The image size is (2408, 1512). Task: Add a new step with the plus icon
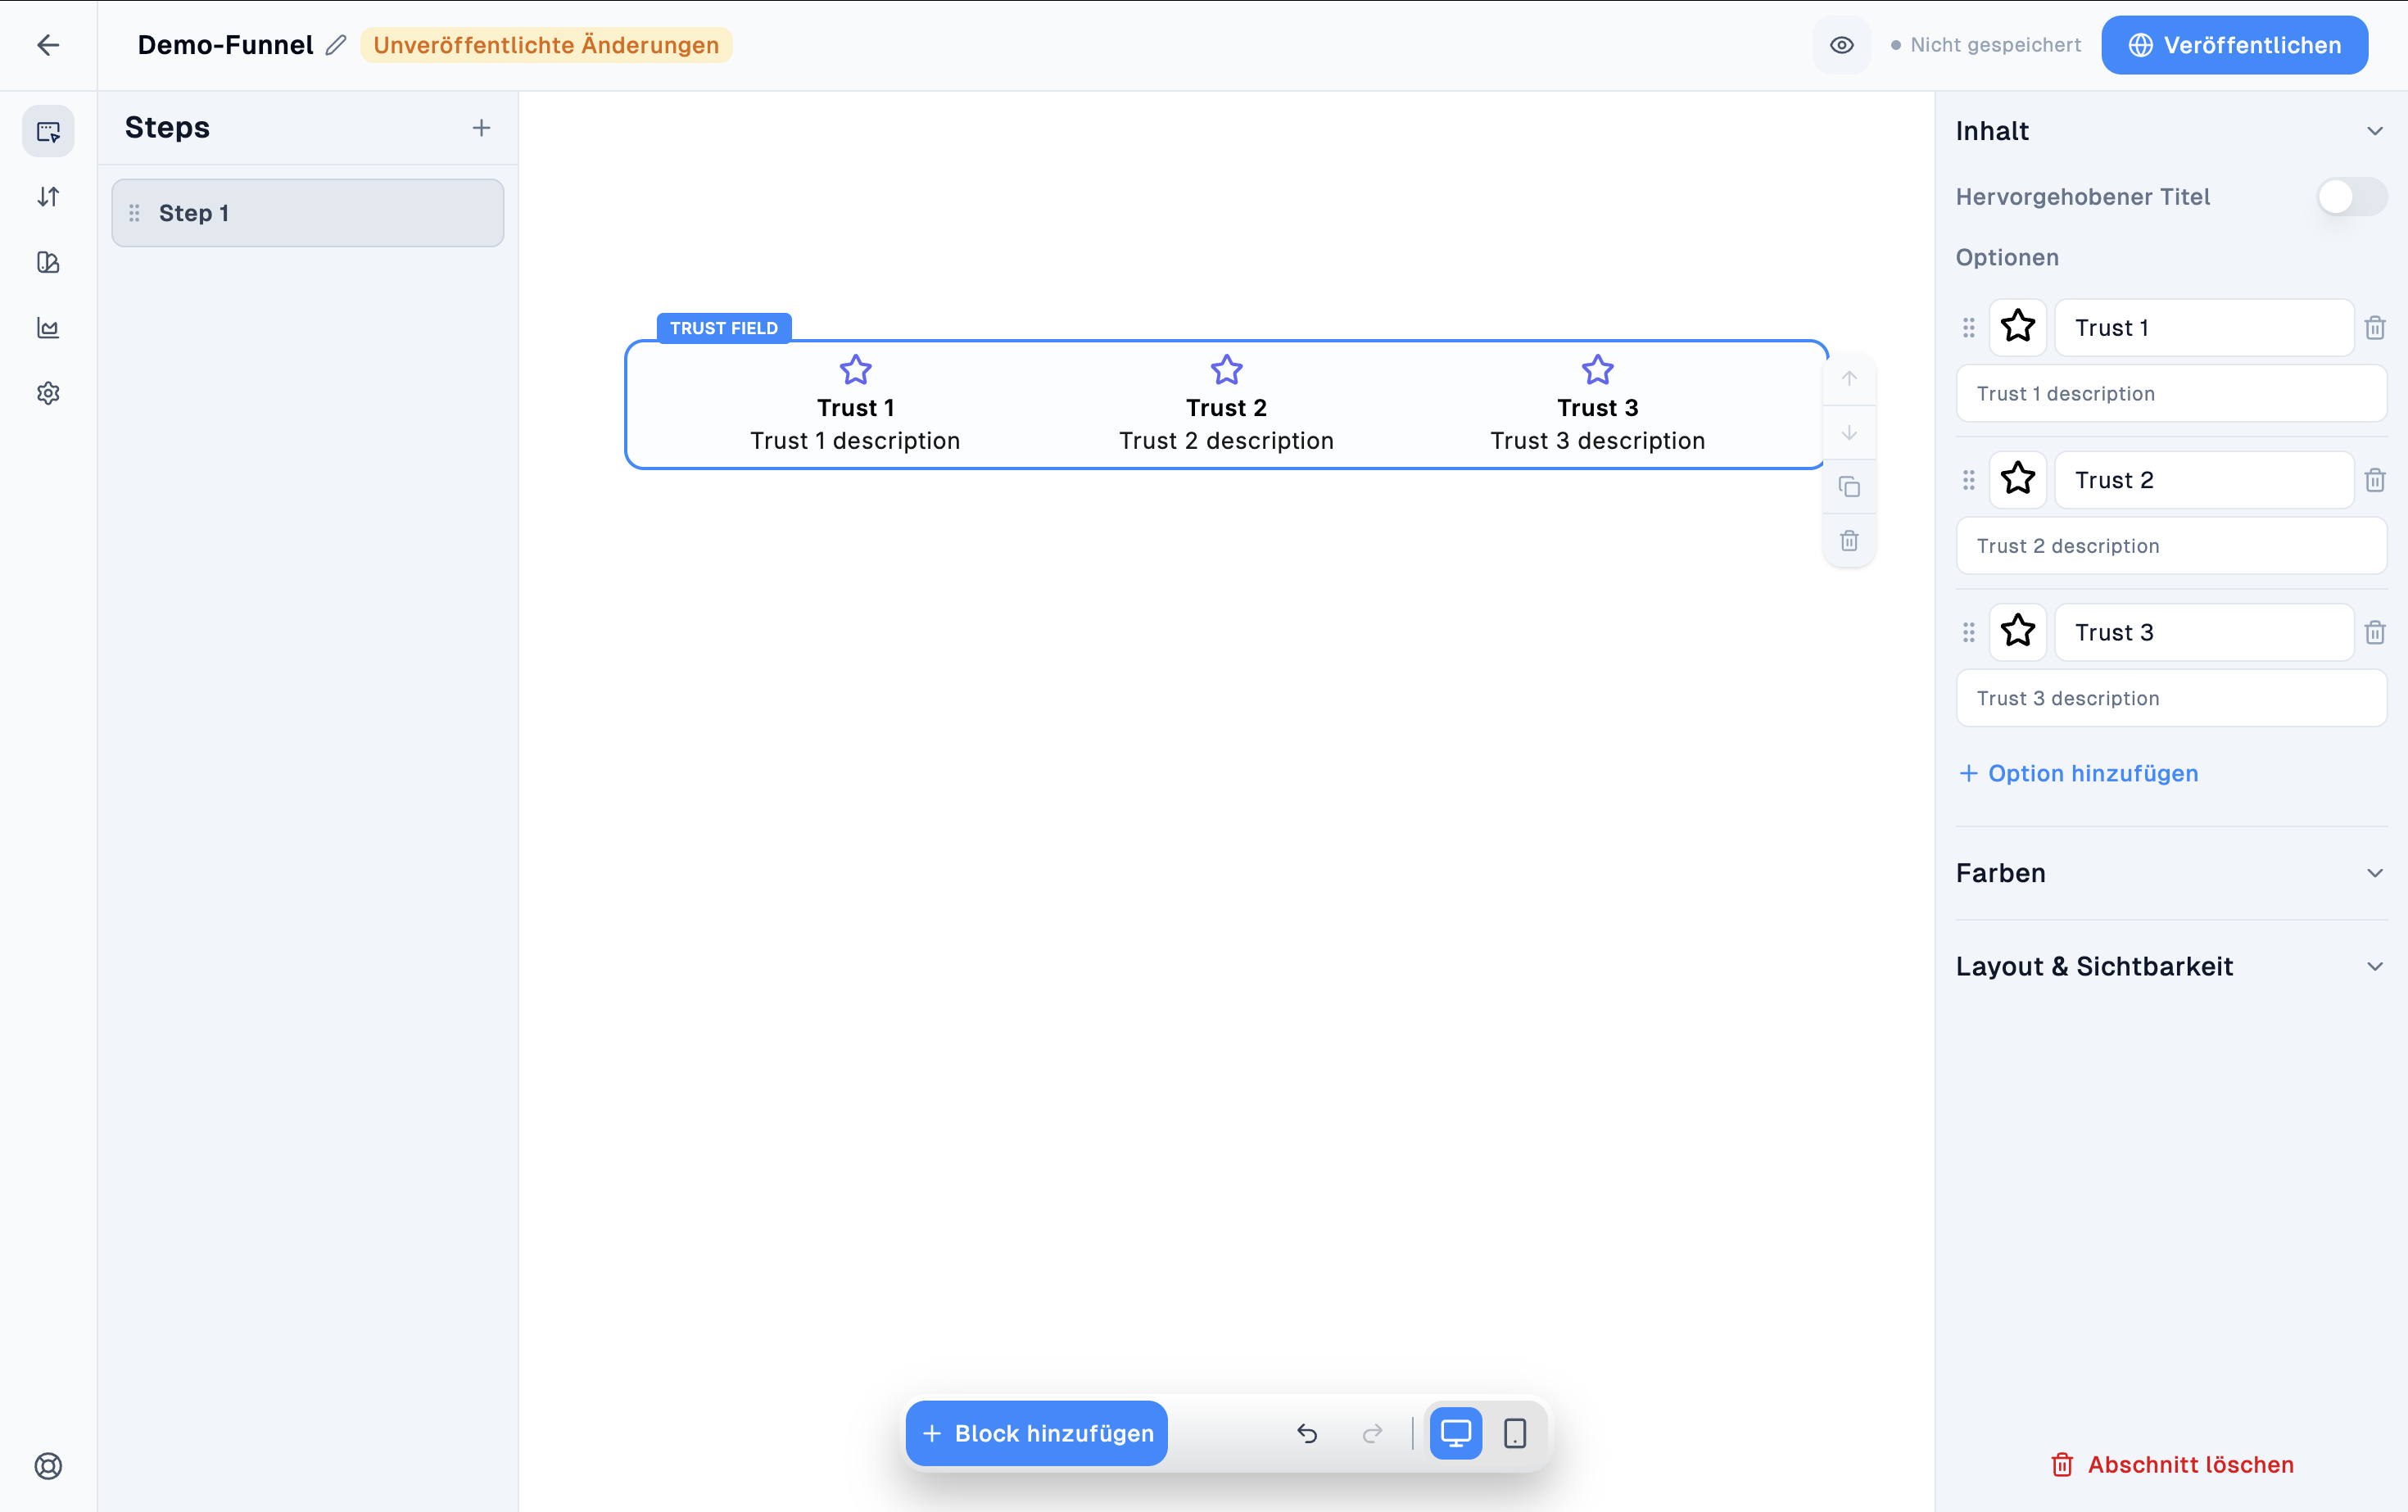coord(481,128)
